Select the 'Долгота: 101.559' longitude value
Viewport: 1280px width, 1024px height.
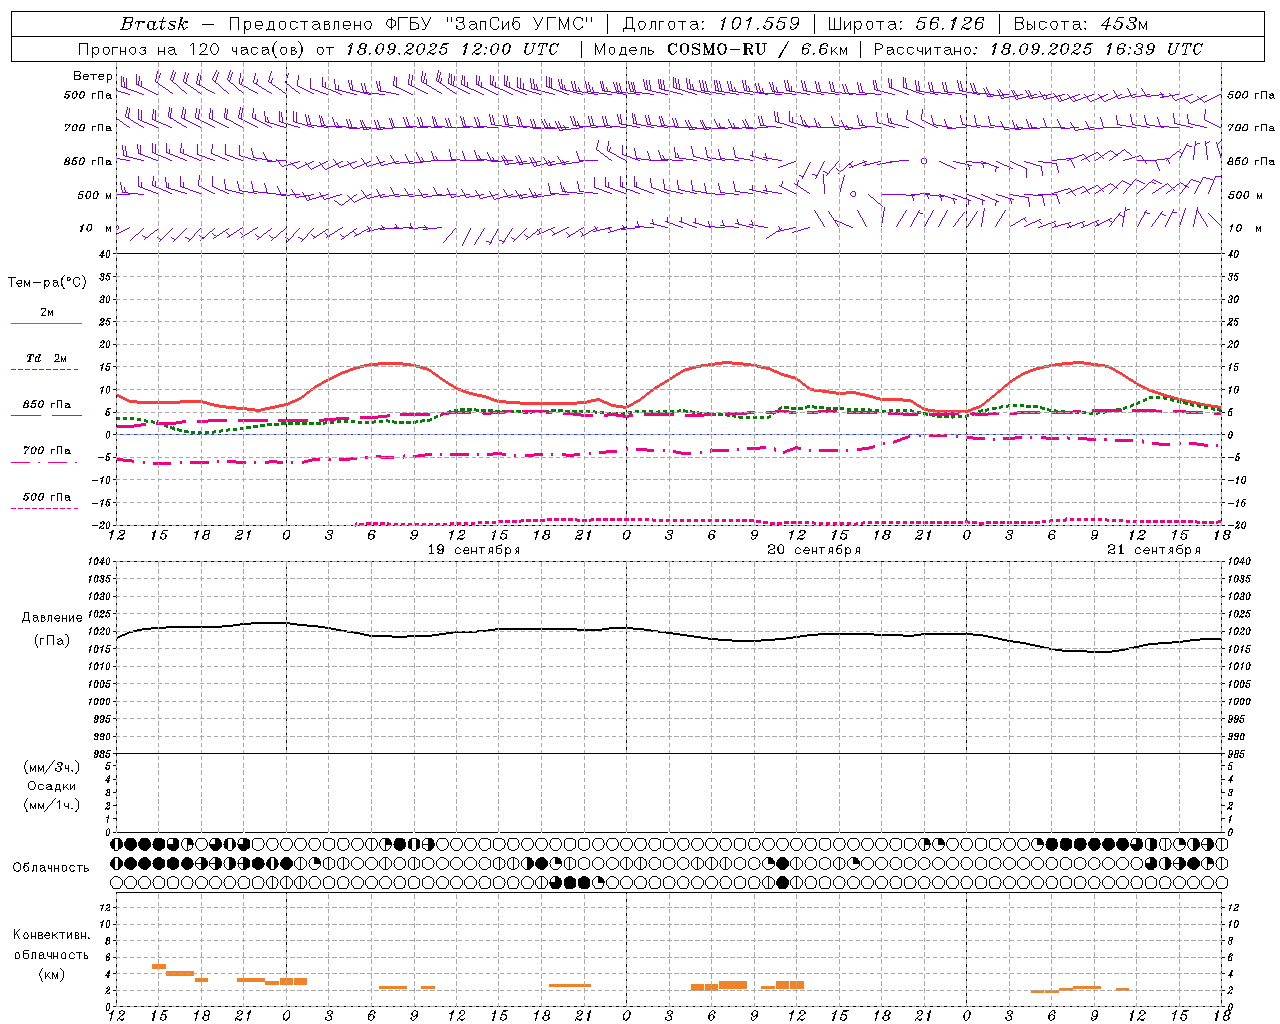click(711, 24)
